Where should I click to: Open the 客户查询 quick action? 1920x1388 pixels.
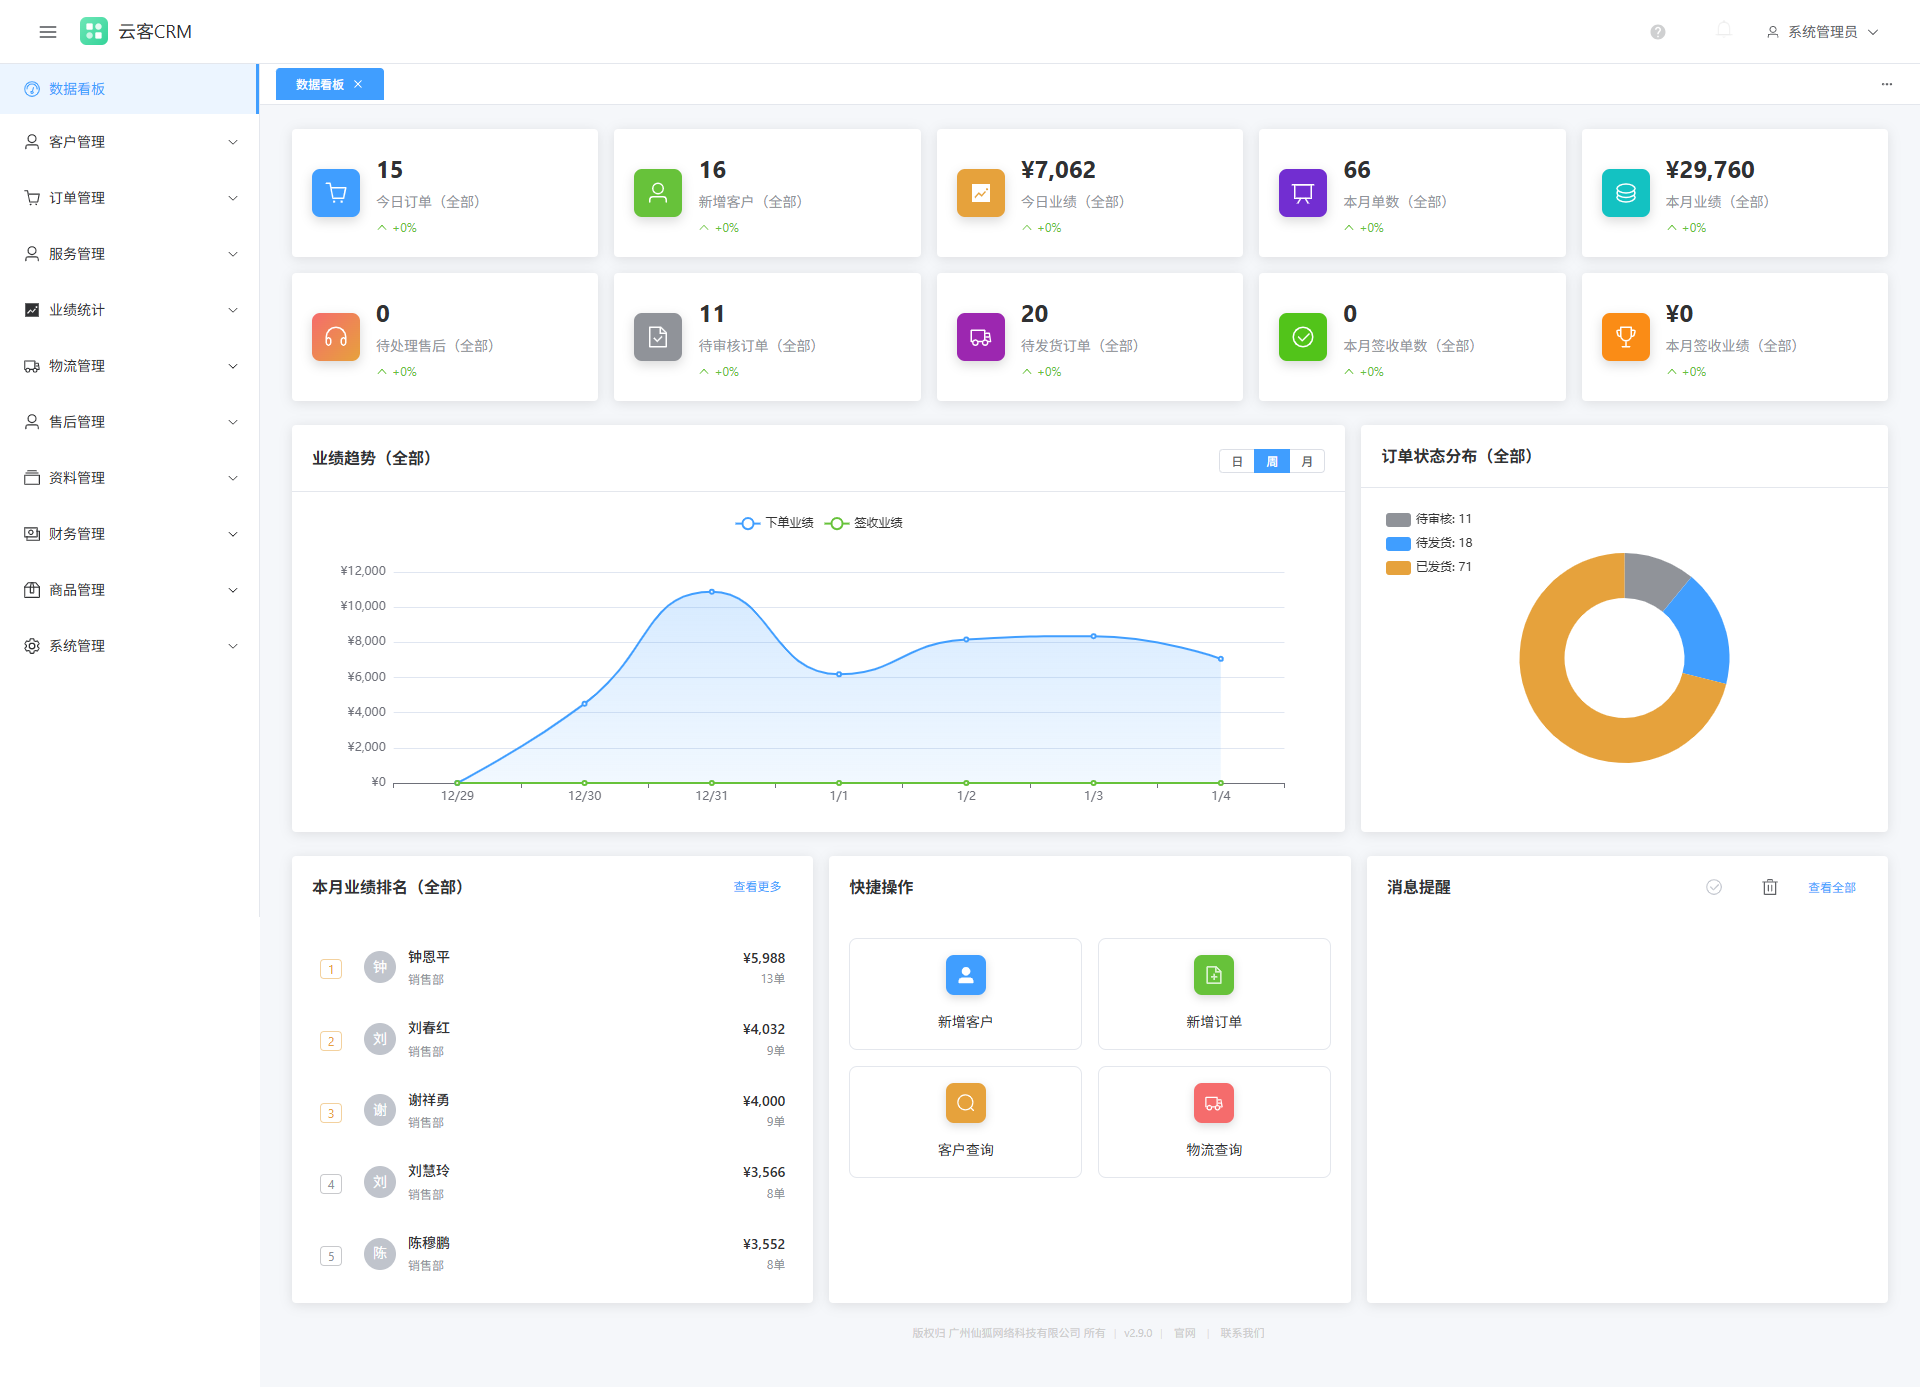965,1122
